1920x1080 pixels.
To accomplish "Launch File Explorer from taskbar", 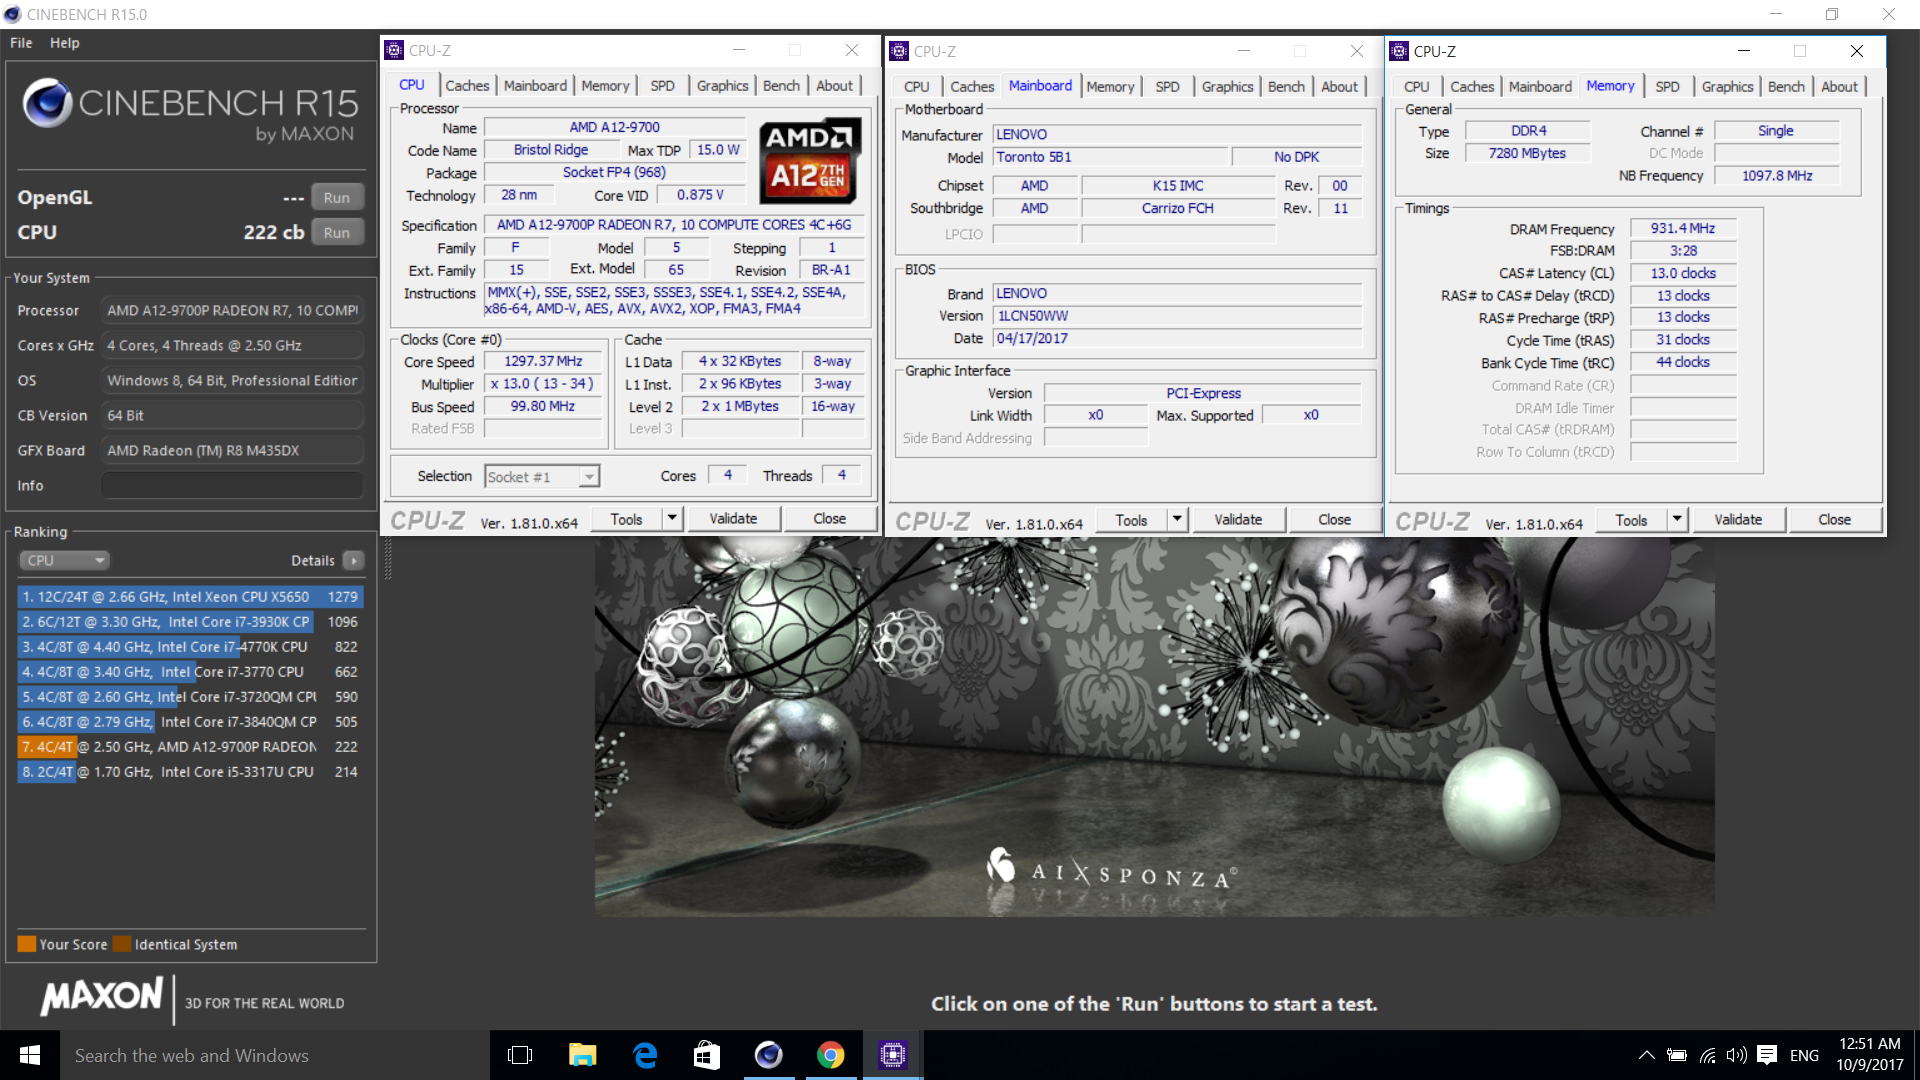I will pyautogui.click(x=582, y=1055).
